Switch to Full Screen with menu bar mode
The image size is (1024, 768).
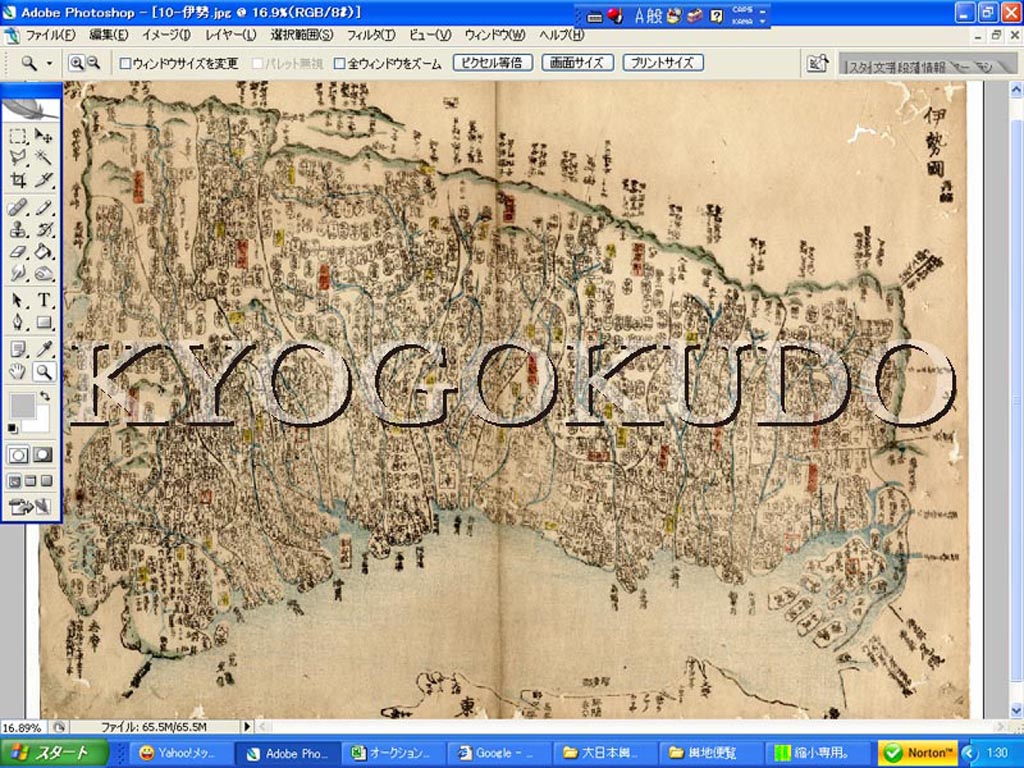[x=31, y=481]
